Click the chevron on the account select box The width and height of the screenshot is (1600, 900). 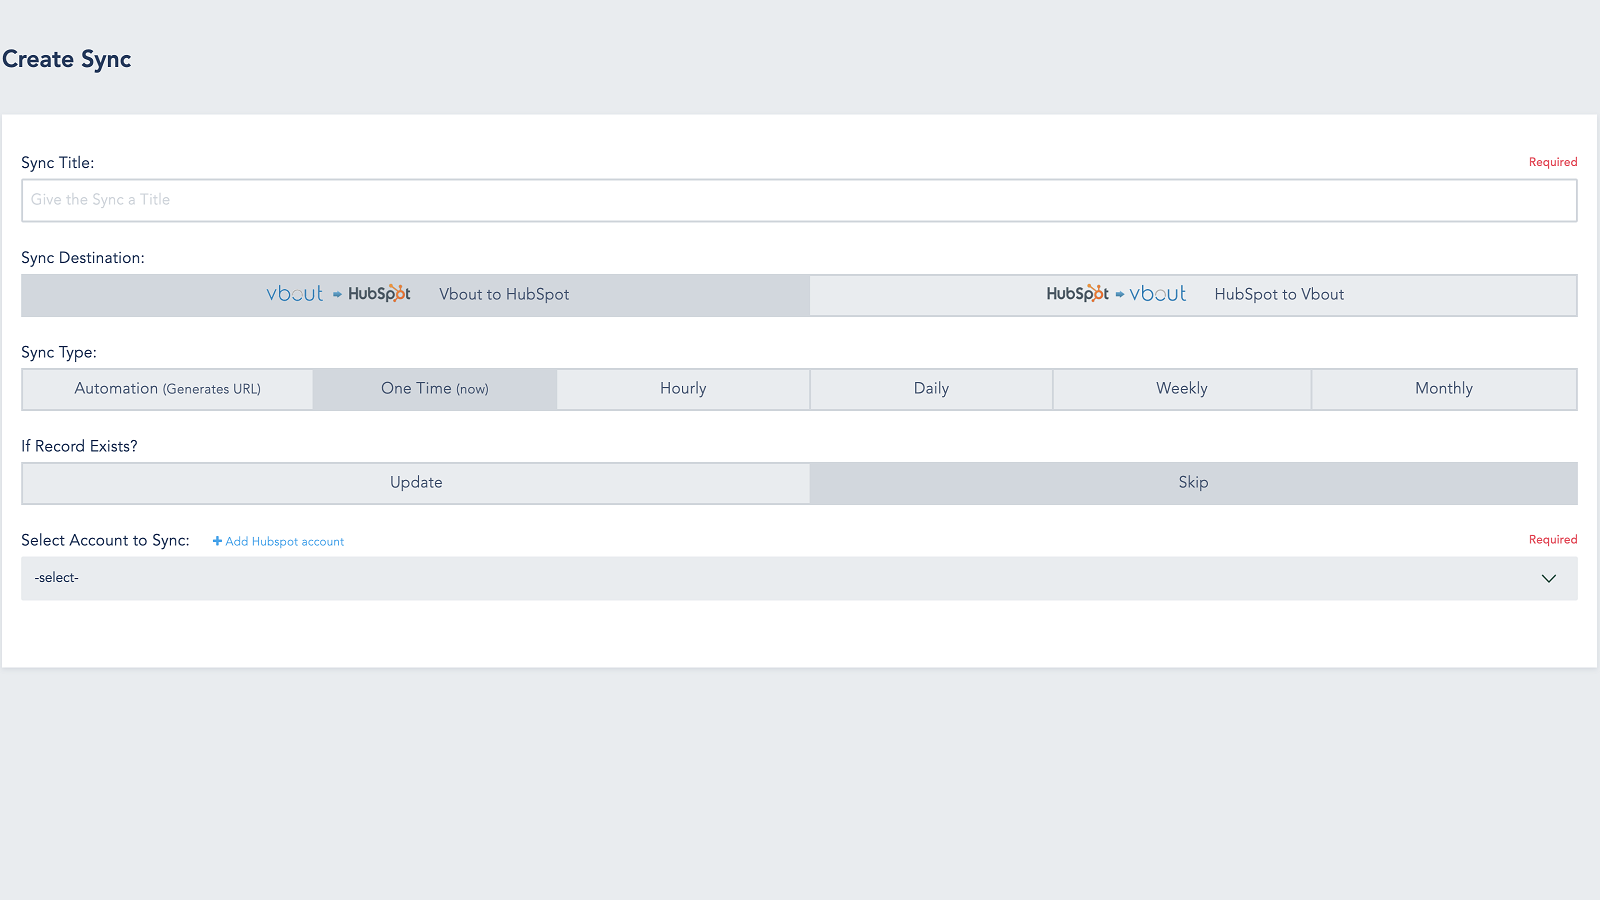coord(1549,578)
